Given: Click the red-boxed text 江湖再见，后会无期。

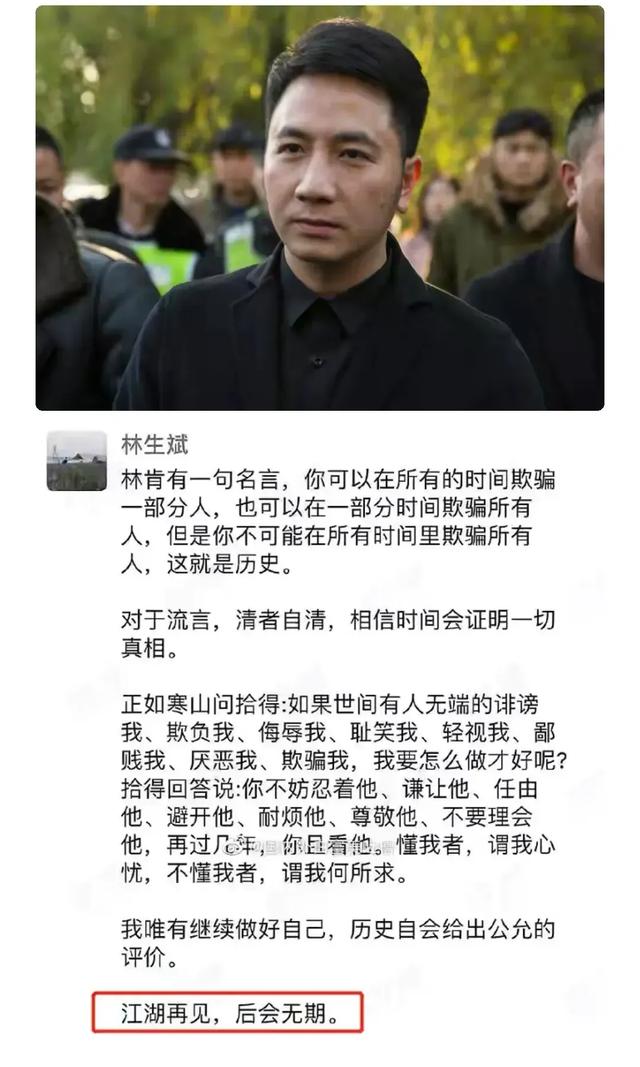Looking at the screenshot, I should 230,1014.
